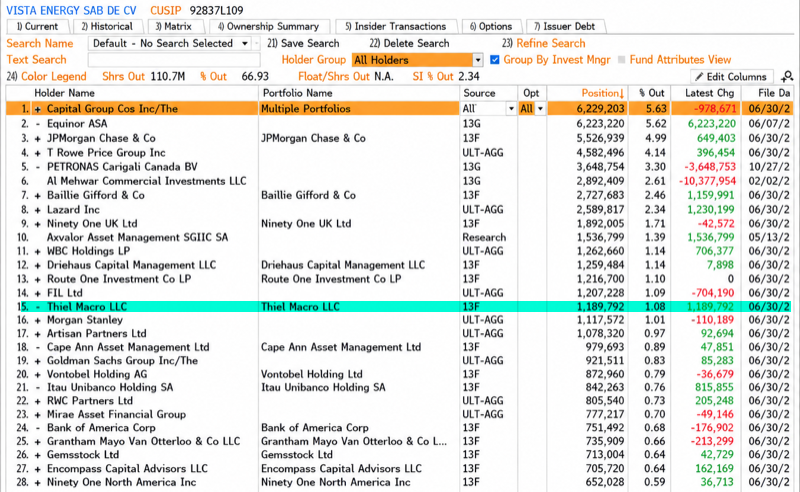Screen dimensions: 800x492
Task: Click the Source column header
Action: click(x=479, y=93)
